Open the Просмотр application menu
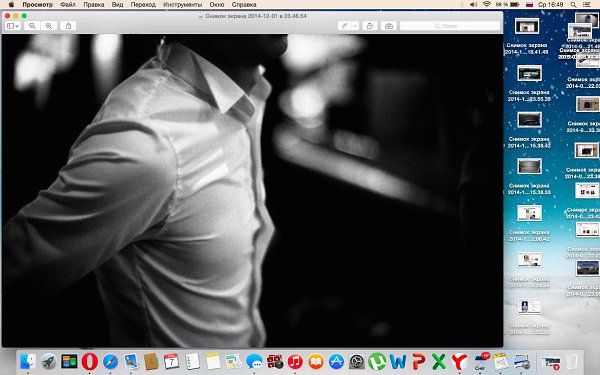 [x=38, y=5]
